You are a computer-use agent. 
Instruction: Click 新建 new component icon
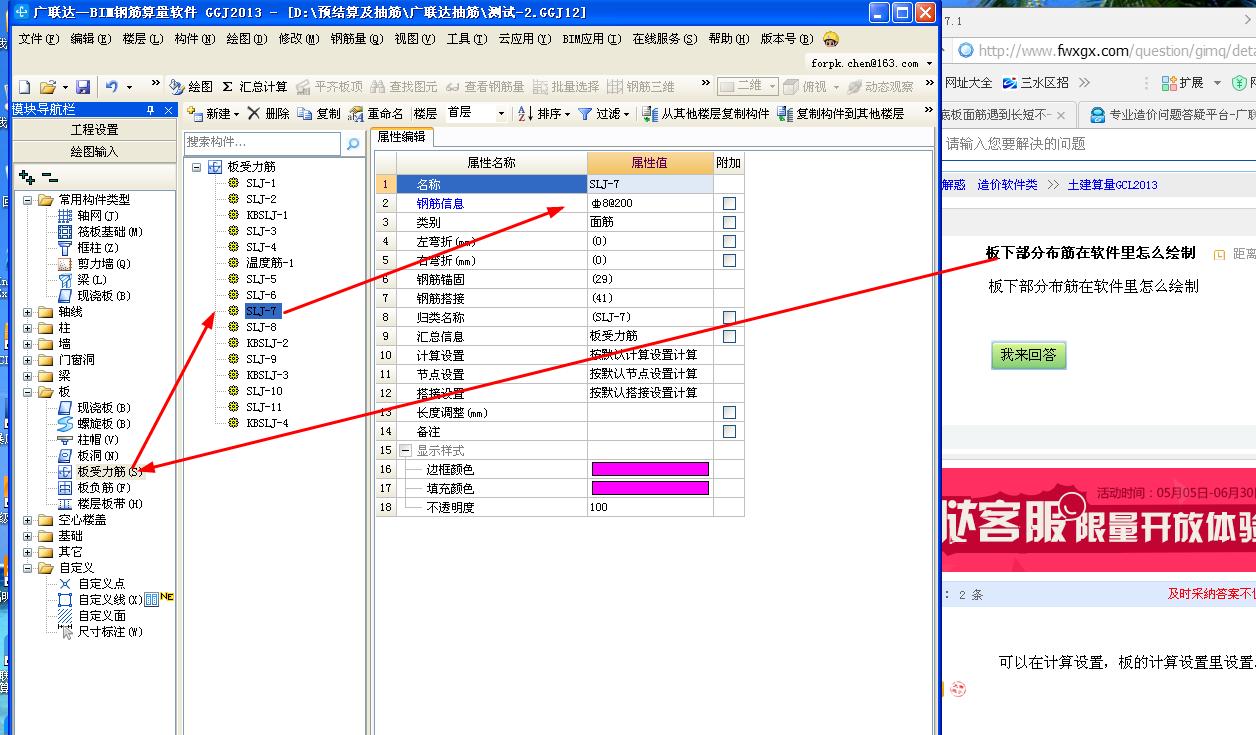coord(196,114)
